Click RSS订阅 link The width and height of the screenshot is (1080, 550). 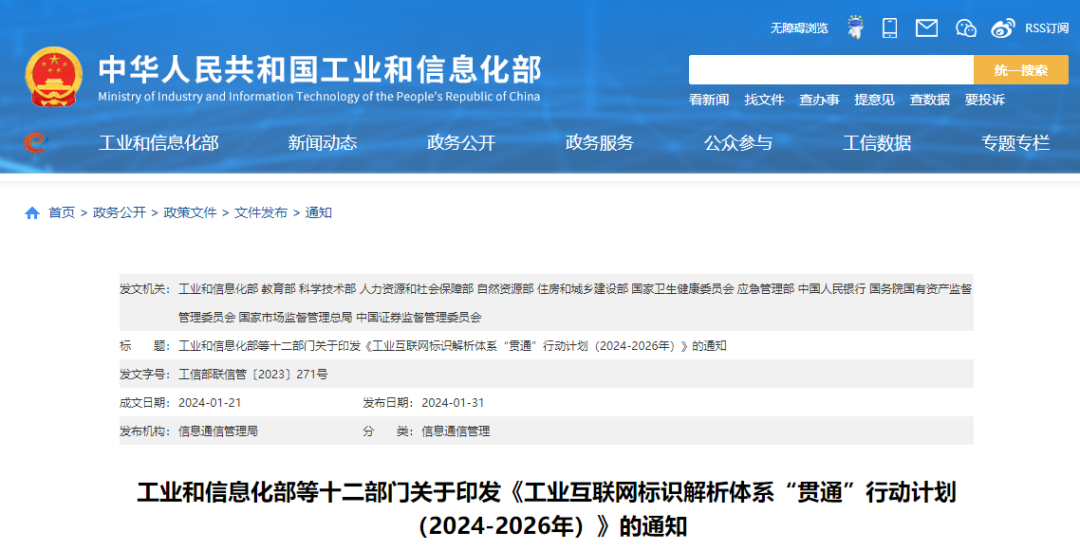1046,28
